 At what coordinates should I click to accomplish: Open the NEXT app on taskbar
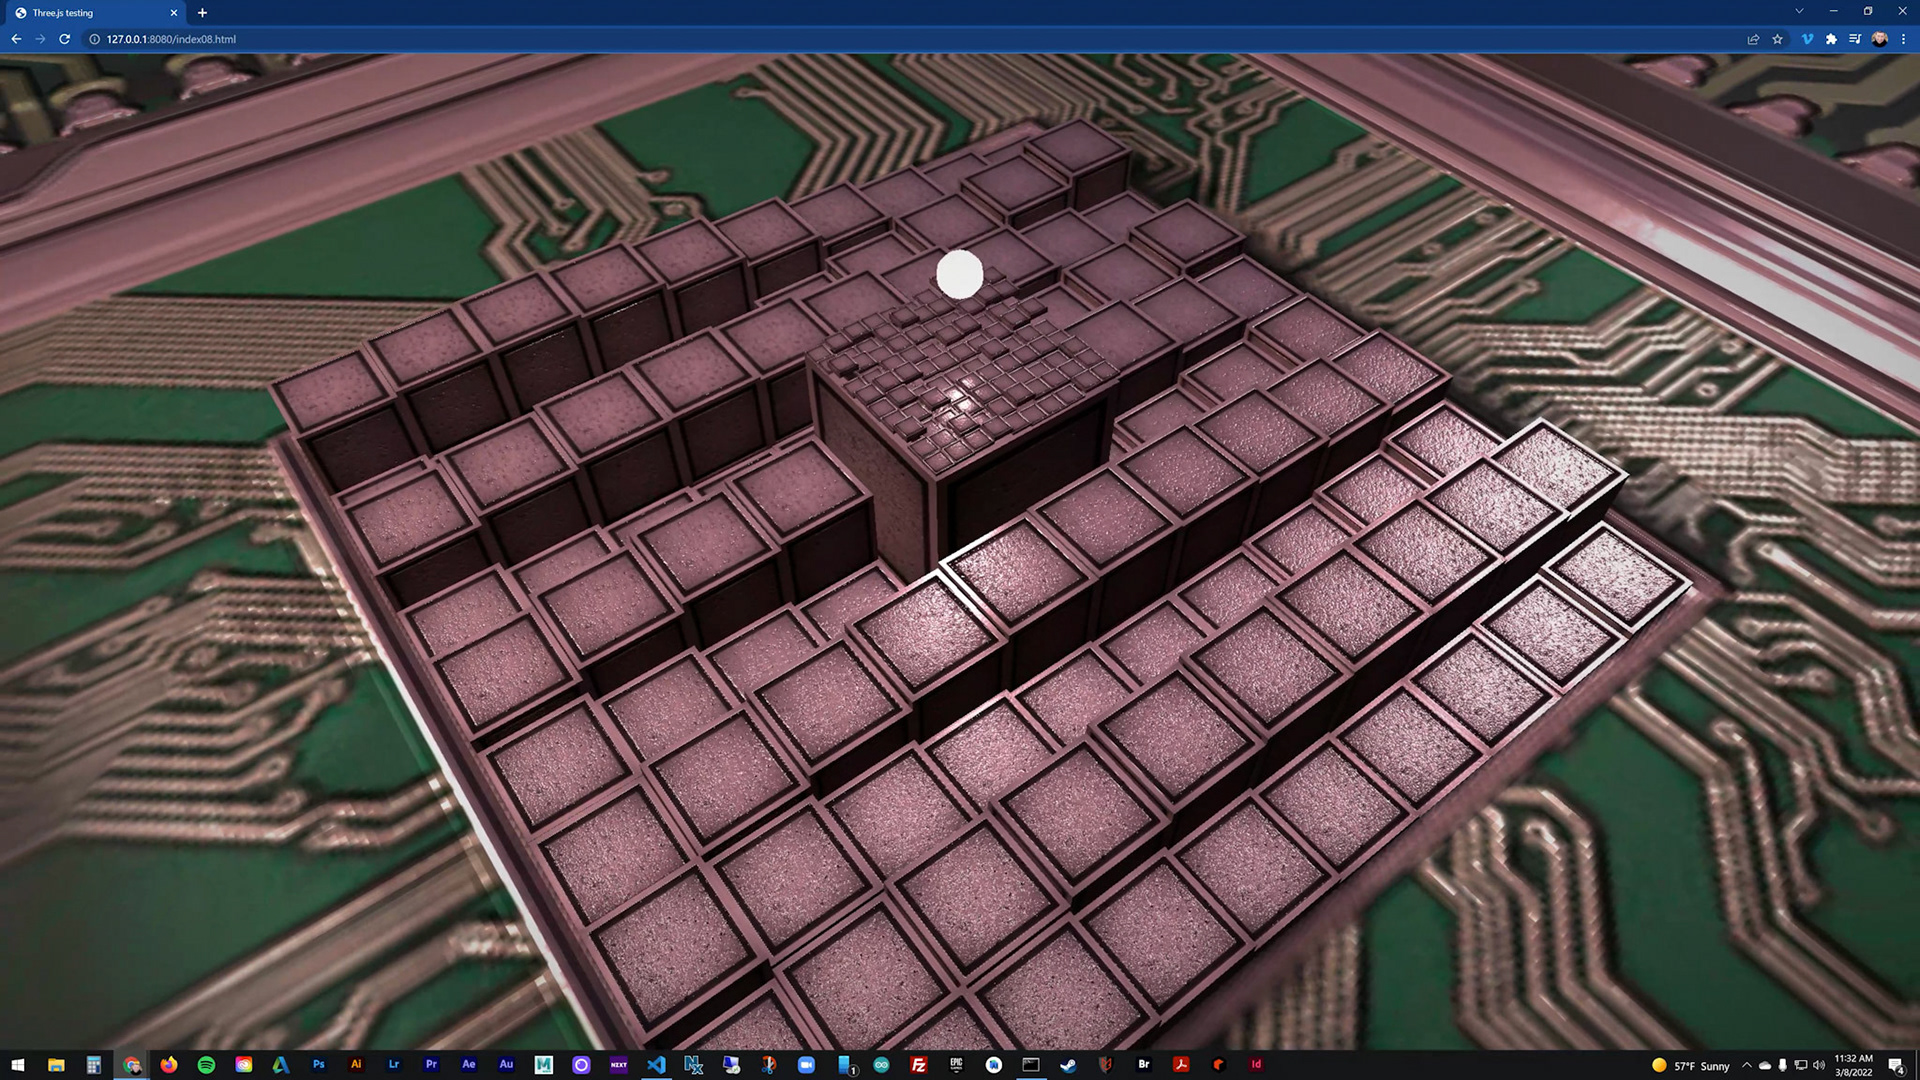pos(618,1064)
